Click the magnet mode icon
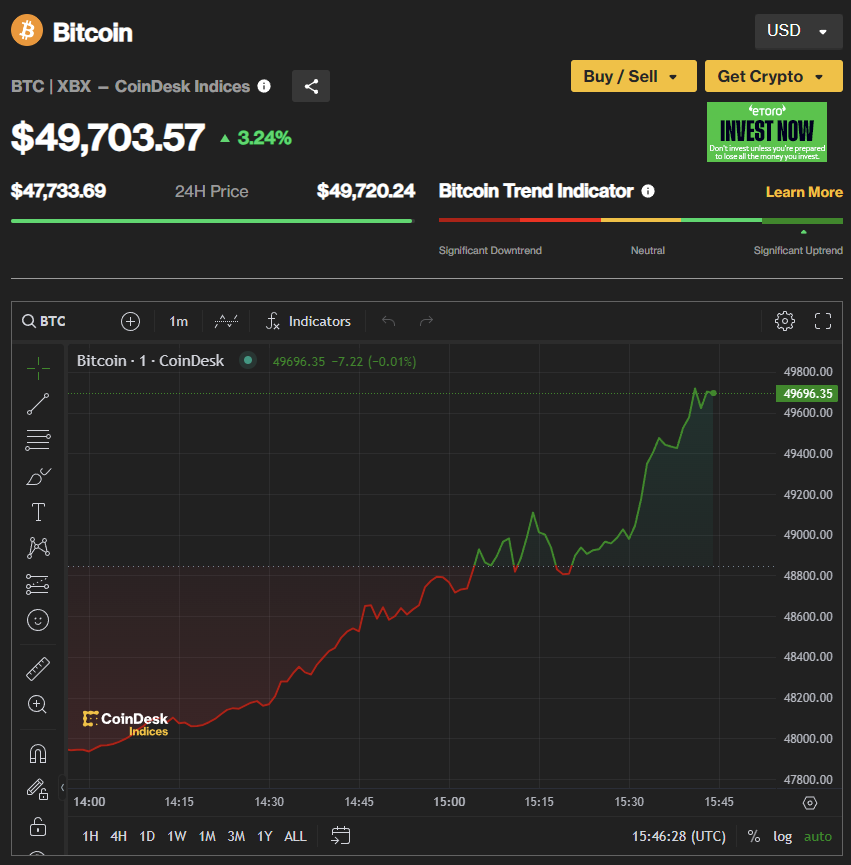 pyautogui.click(x=38, y=753)
